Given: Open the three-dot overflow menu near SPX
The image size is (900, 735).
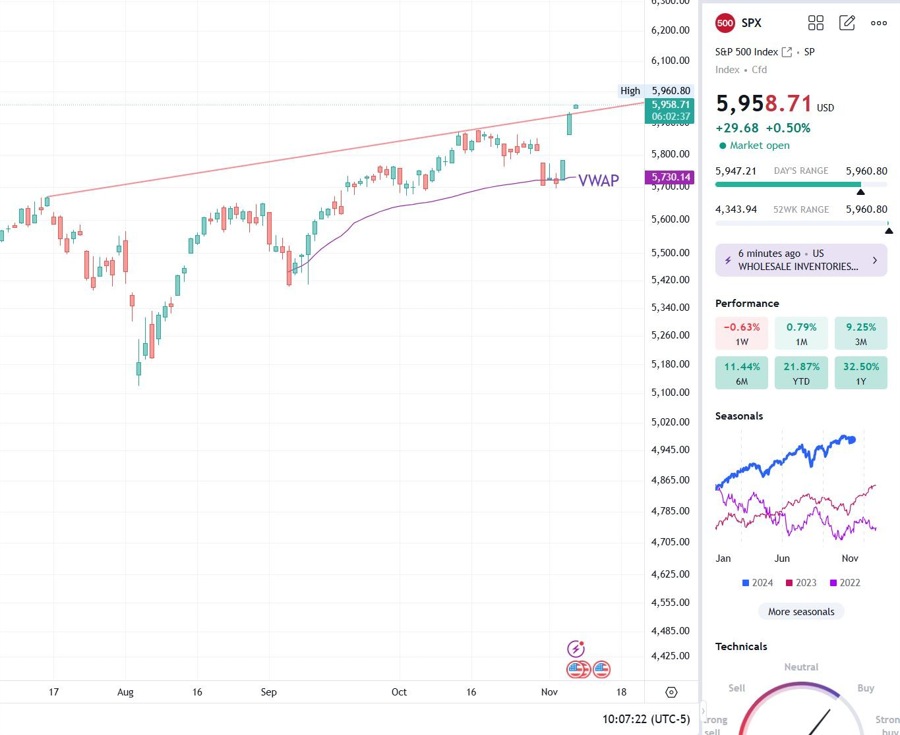Looking at the screenshot, I should point(878,22).
